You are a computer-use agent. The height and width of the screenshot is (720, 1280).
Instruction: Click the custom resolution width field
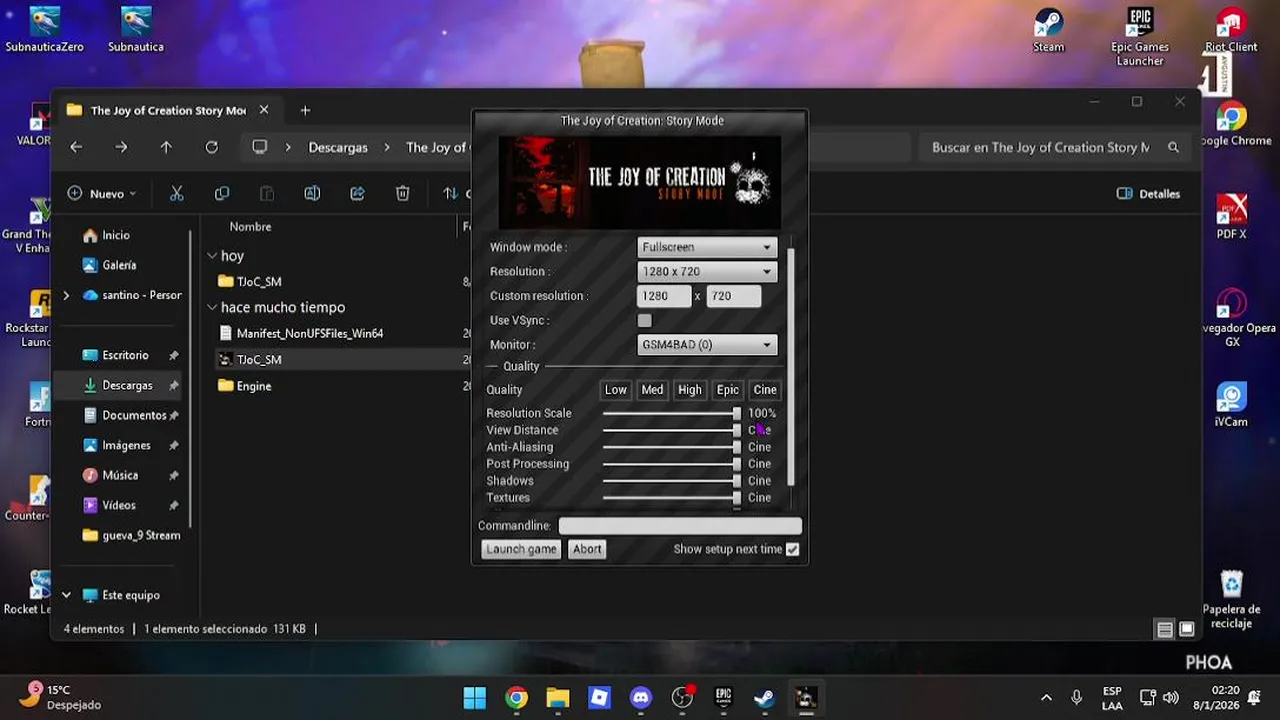tap(664, 296)
